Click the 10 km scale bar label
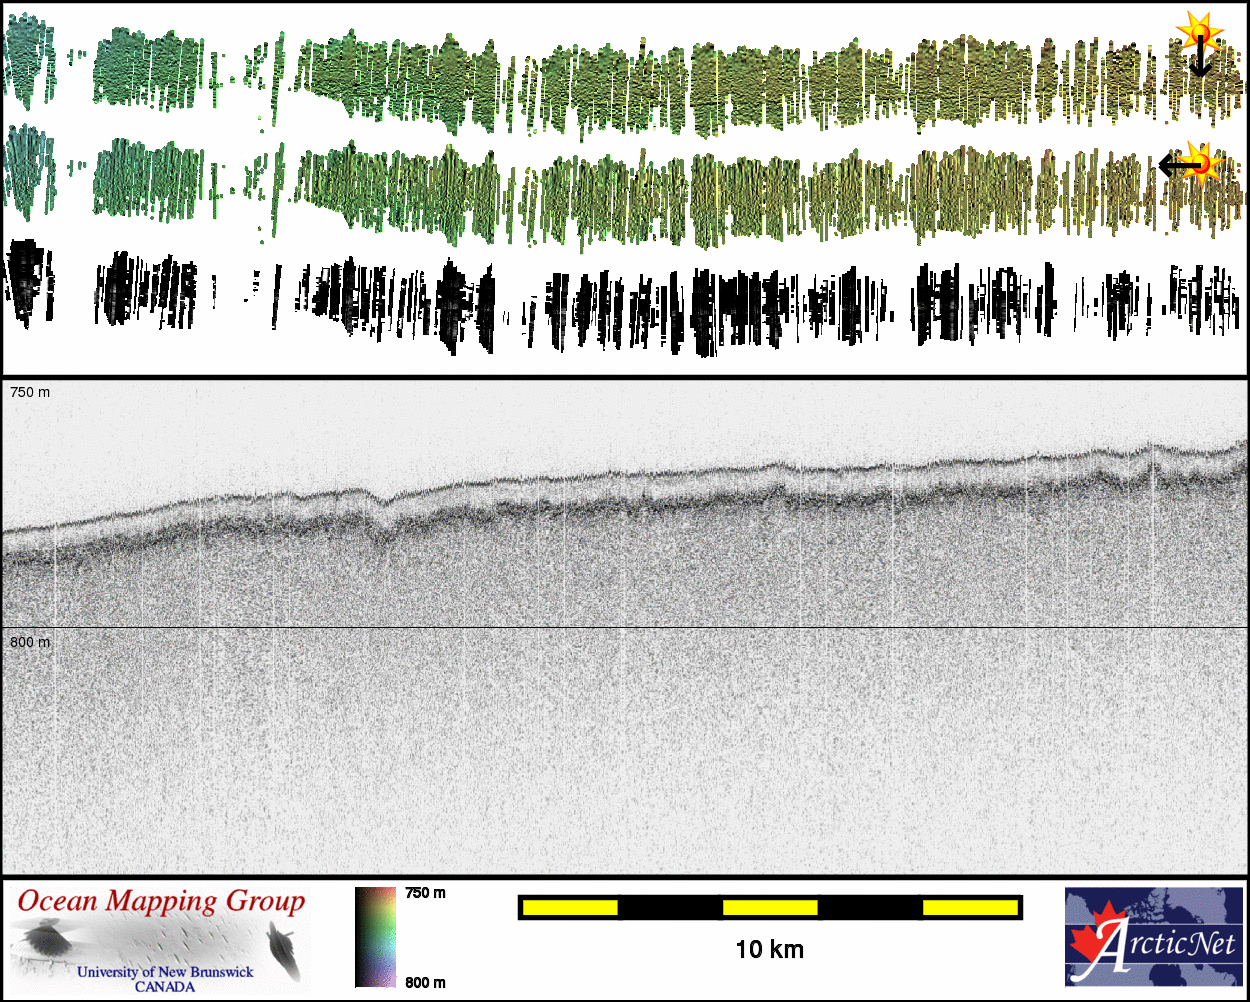 (x=769, y=949)
